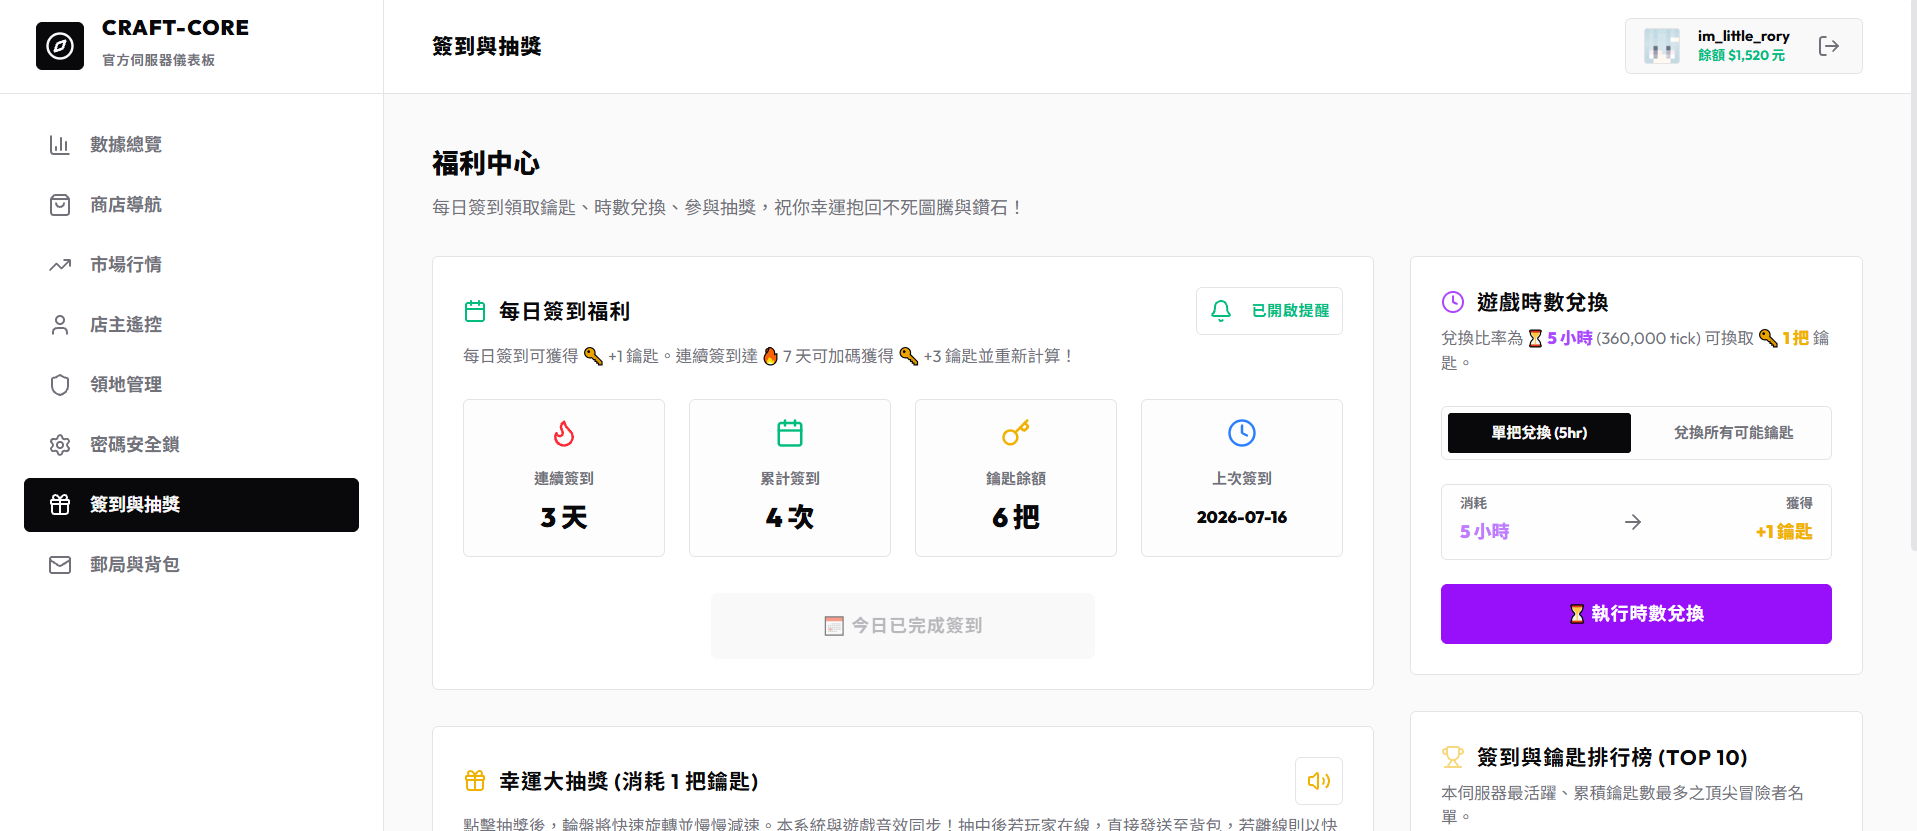1917x831 pixels.
Task: Click the trending line icon for 市場行情
Action: point(60,265)
